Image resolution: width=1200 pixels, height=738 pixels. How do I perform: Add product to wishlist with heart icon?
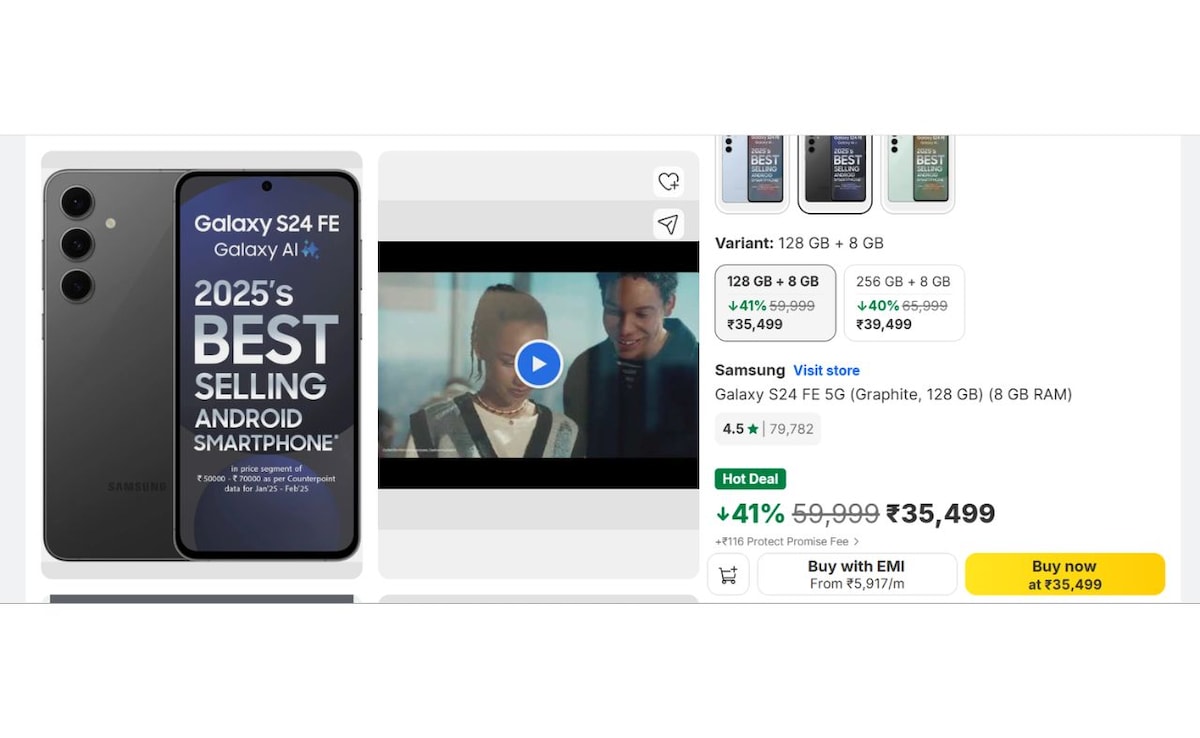pos(668,182)
